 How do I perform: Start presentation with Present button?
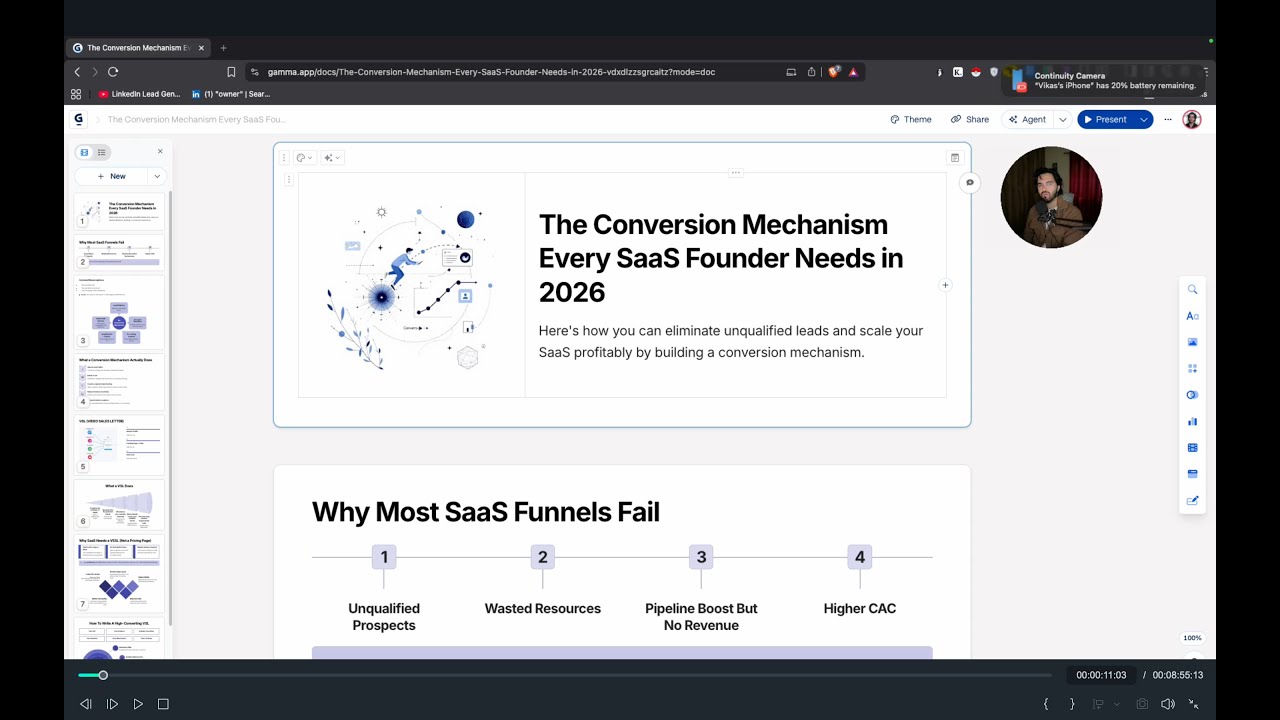(1105, 119)
